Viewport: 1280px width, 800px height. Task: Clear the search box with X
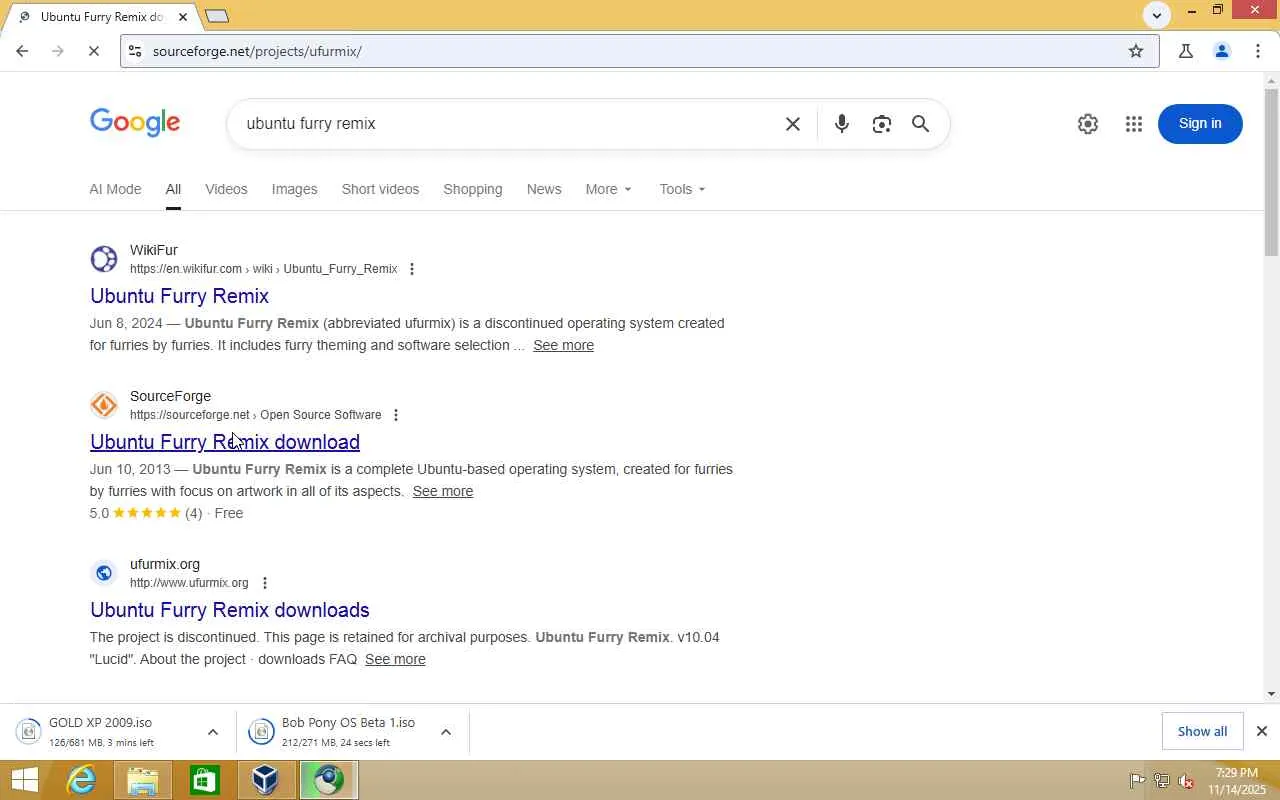[793, 124]
